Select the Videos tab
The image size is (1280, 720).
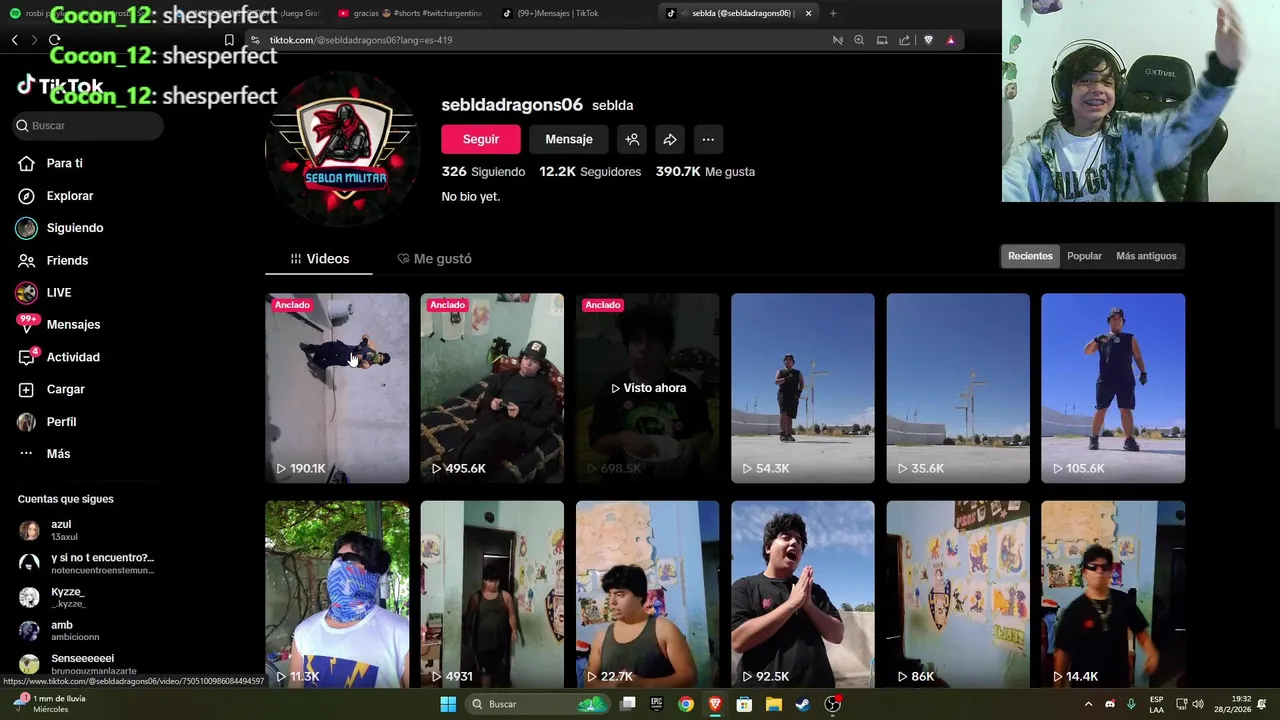click(x=319, y=258)
